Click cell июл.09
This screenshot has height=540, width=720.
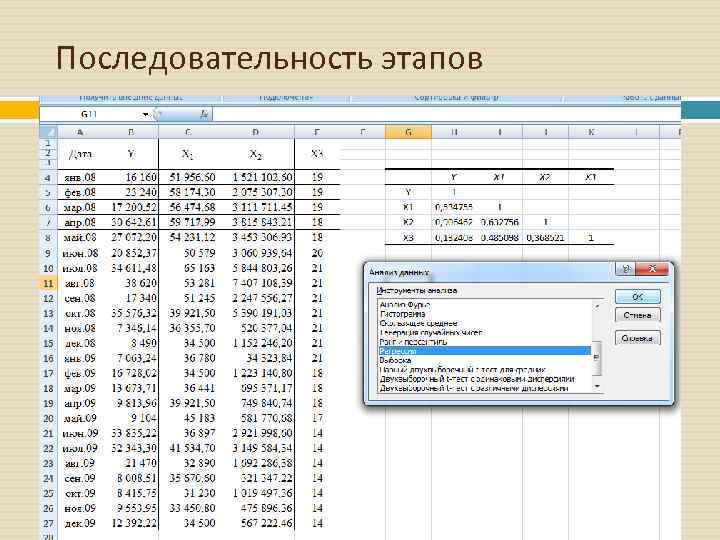coord(80,448)
